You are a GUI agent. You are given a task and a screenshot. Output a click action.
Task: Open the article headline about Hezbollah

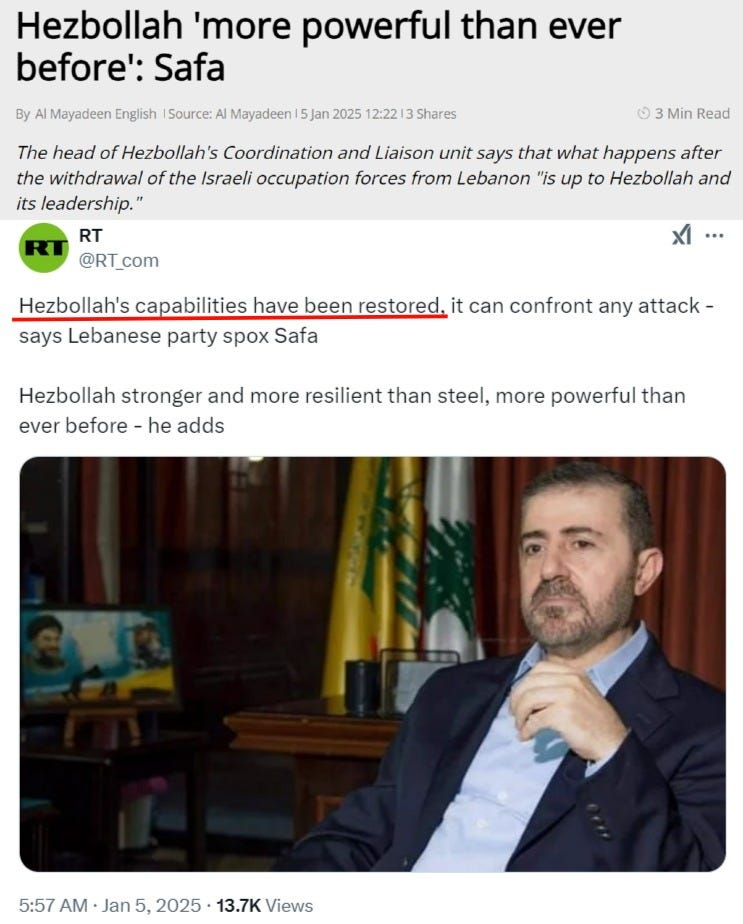(x=318, y=47)
